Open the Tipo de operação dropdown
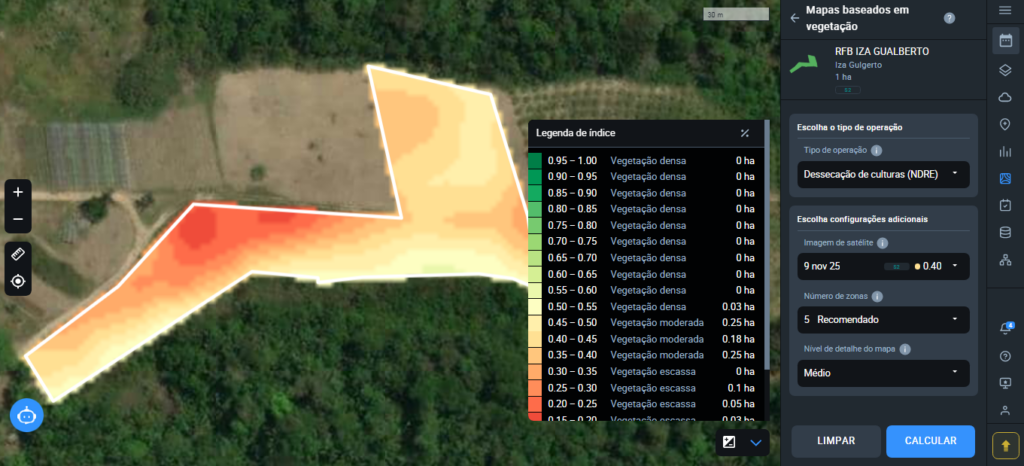This screenshot has width=1024, height=466. (x=884, y=174)
